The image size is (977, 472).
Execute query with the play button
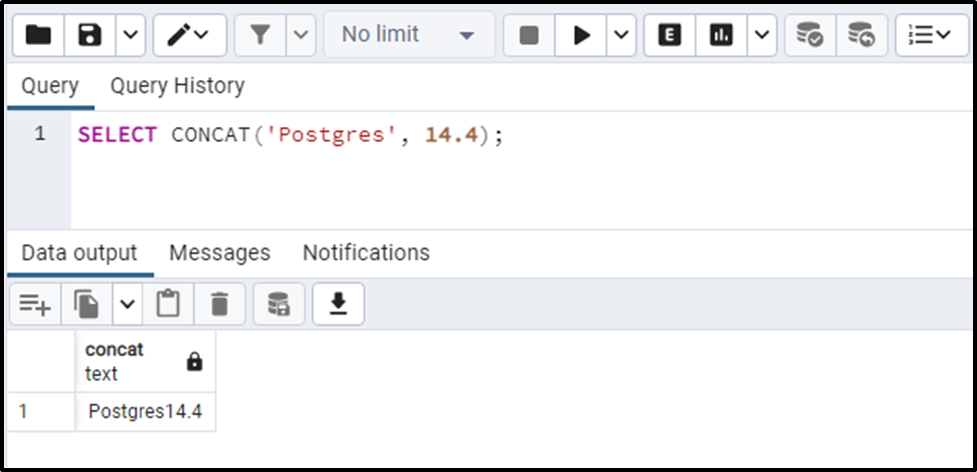581,35
